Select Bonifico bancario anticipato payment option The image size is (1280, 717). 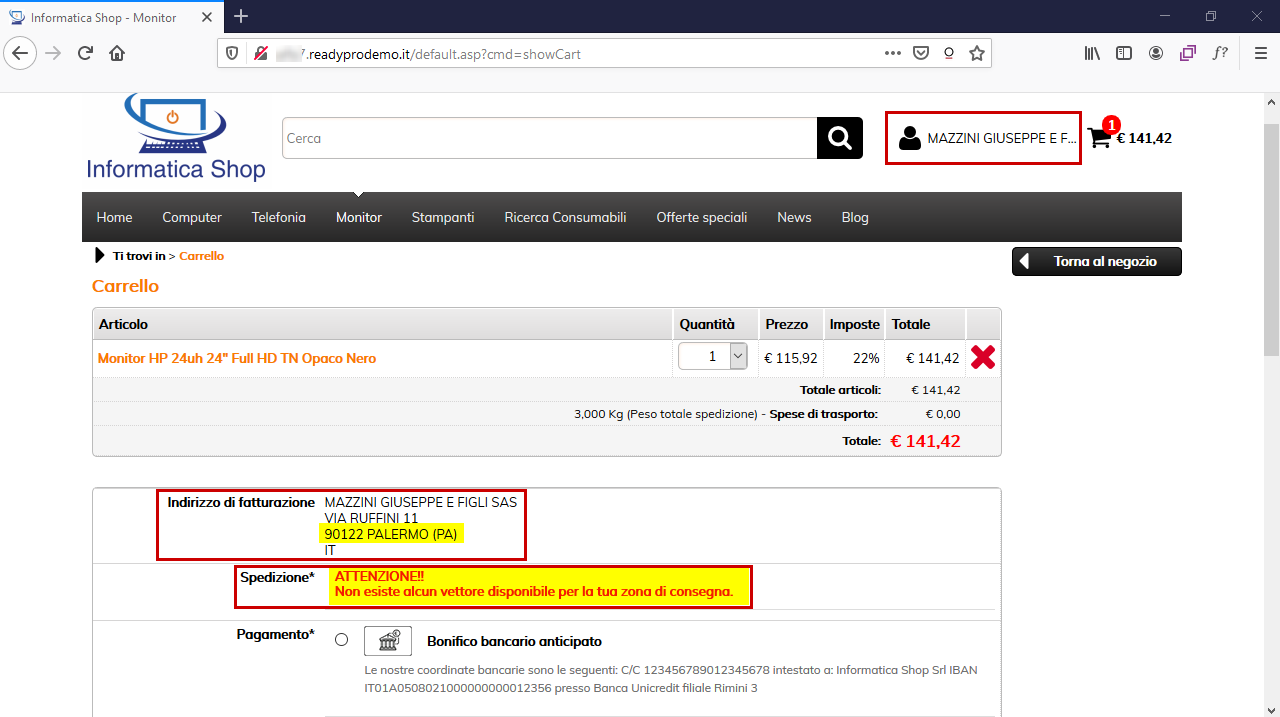(x=342, y=640)
